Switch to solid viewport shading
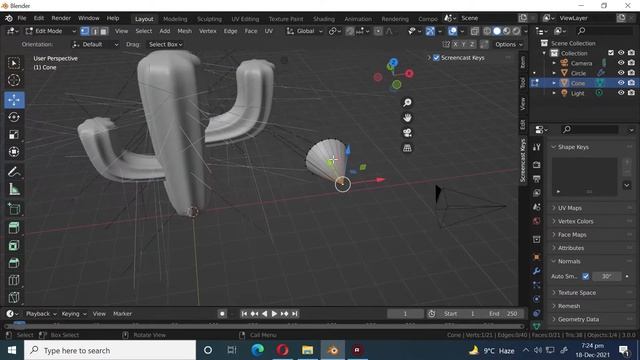Image resolution: width=640 pixels, height=360 pixels. pos(497,31)
